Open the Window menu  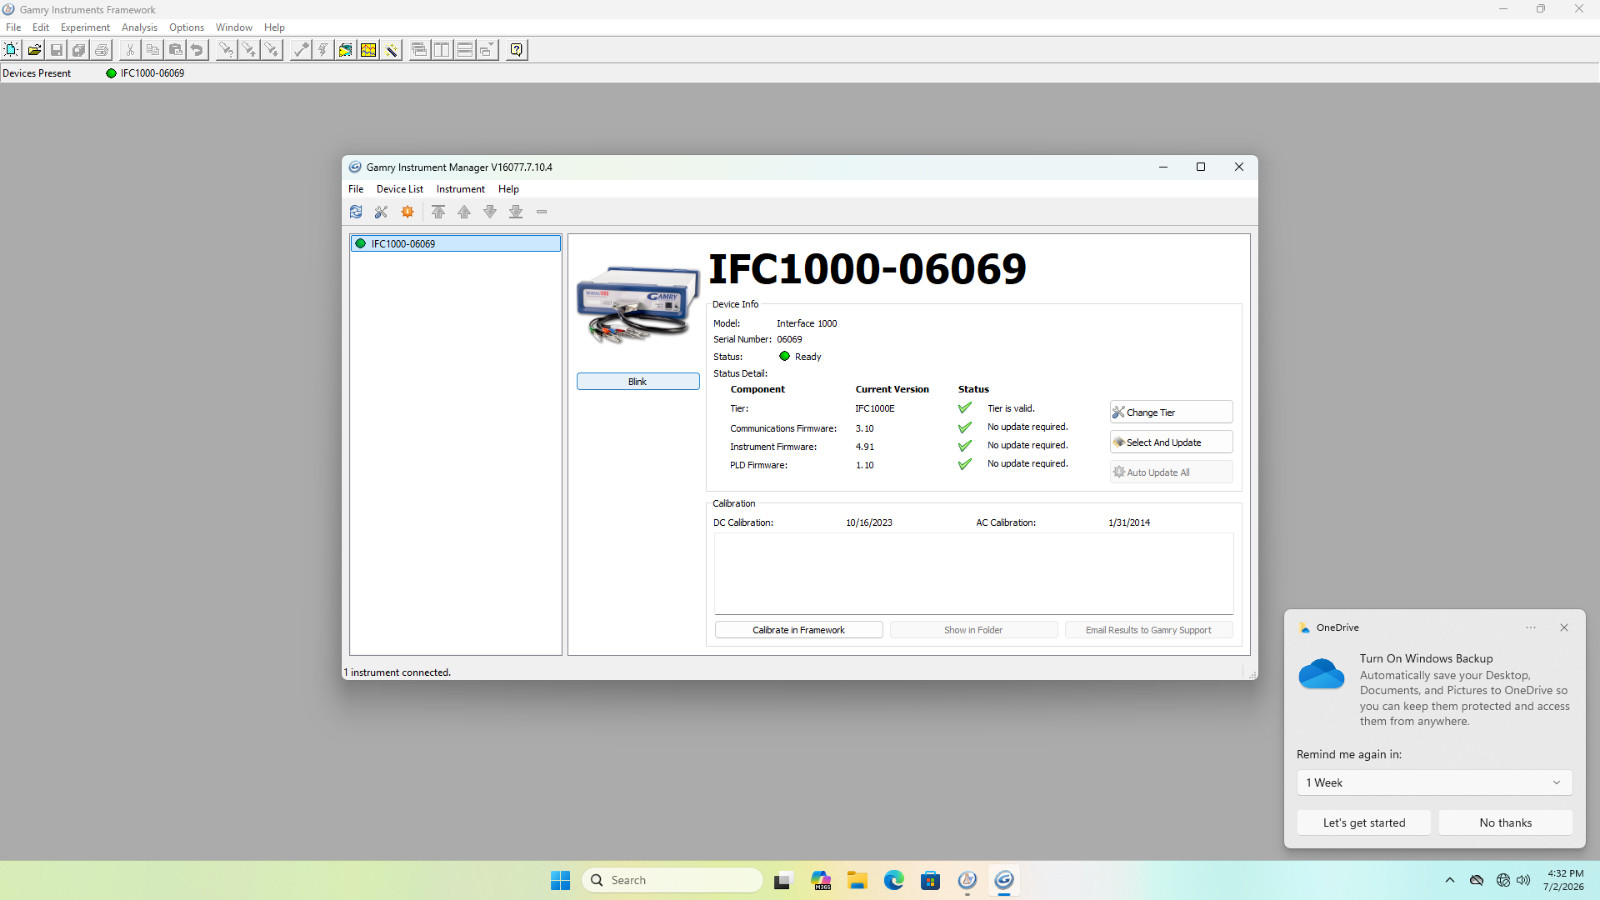coord(234,28)
